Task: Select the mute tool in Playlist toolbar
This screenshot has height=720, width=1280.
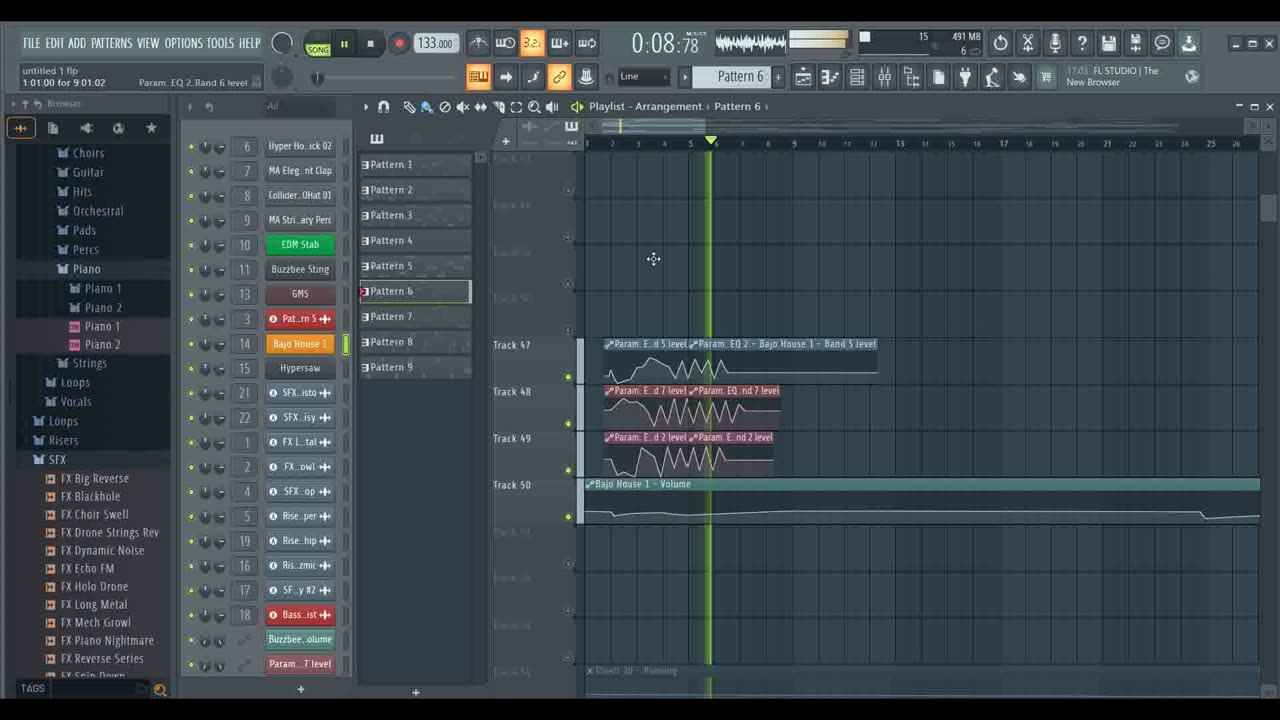Action: (x=463, y=107)
